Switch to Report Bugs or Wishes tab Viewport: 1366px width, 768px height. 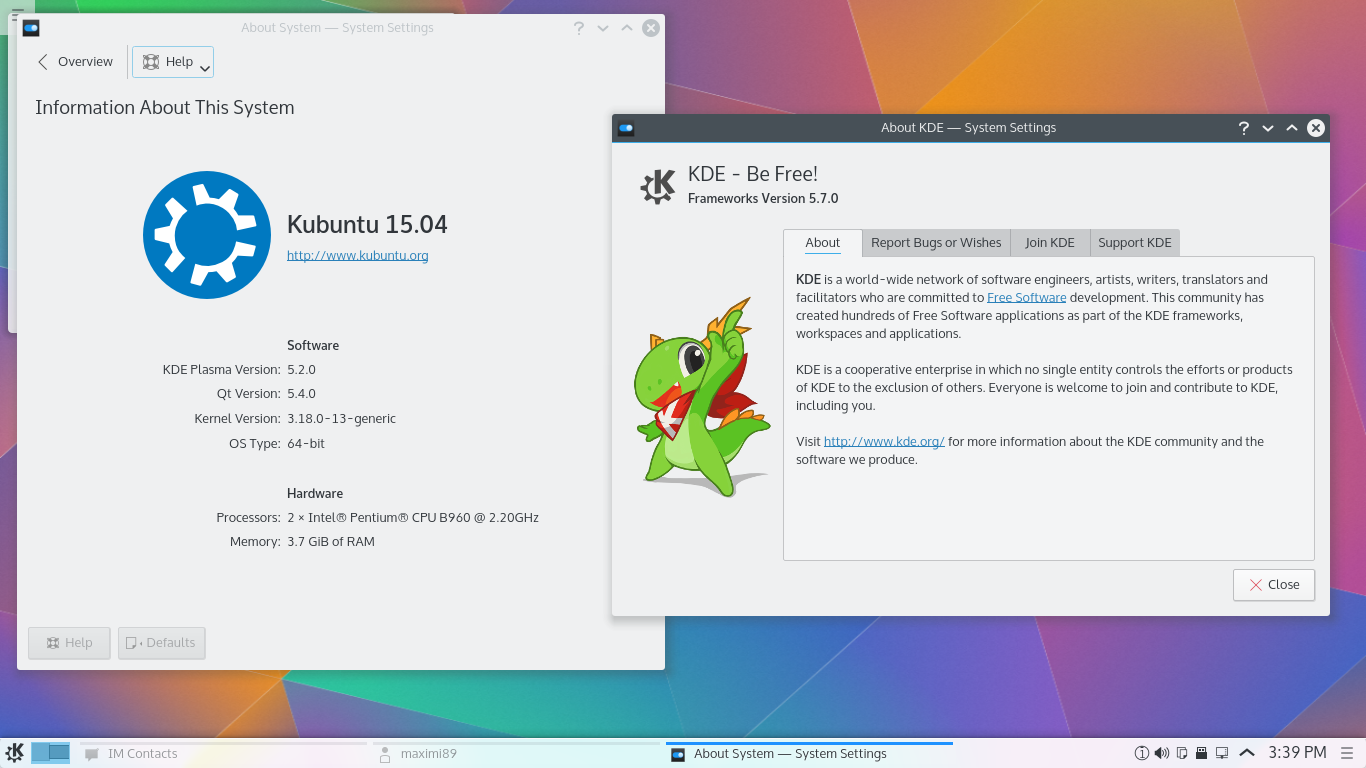(936, 243)
